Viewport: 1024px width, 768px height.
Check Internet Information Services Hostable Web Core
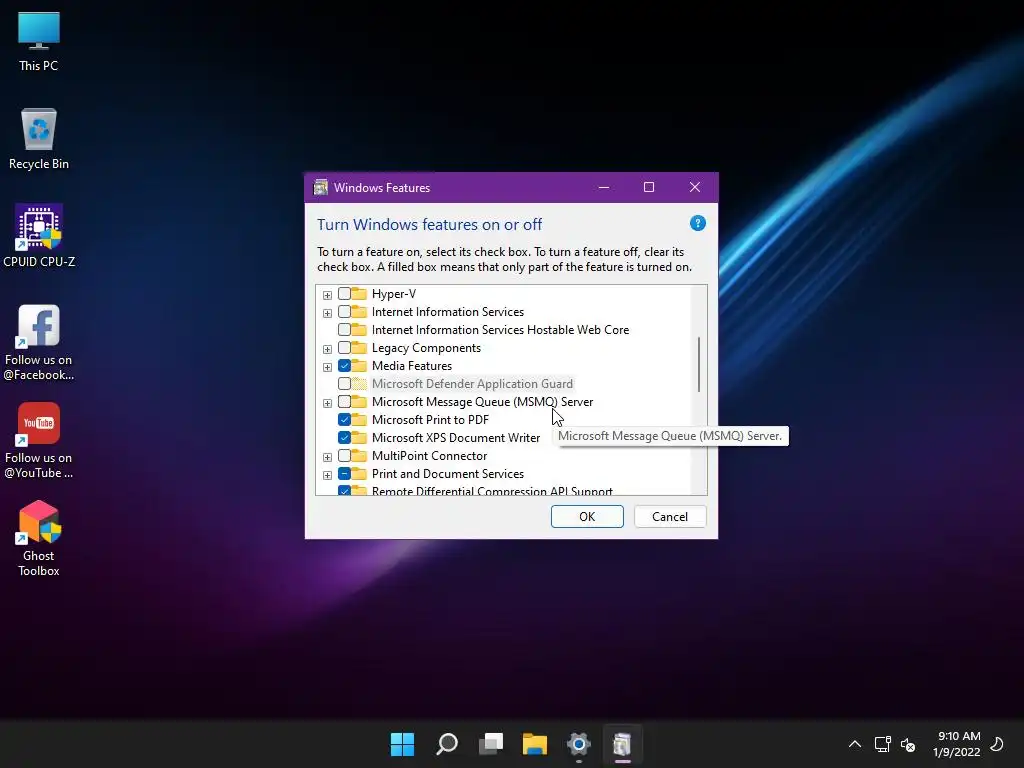point(344,330)
